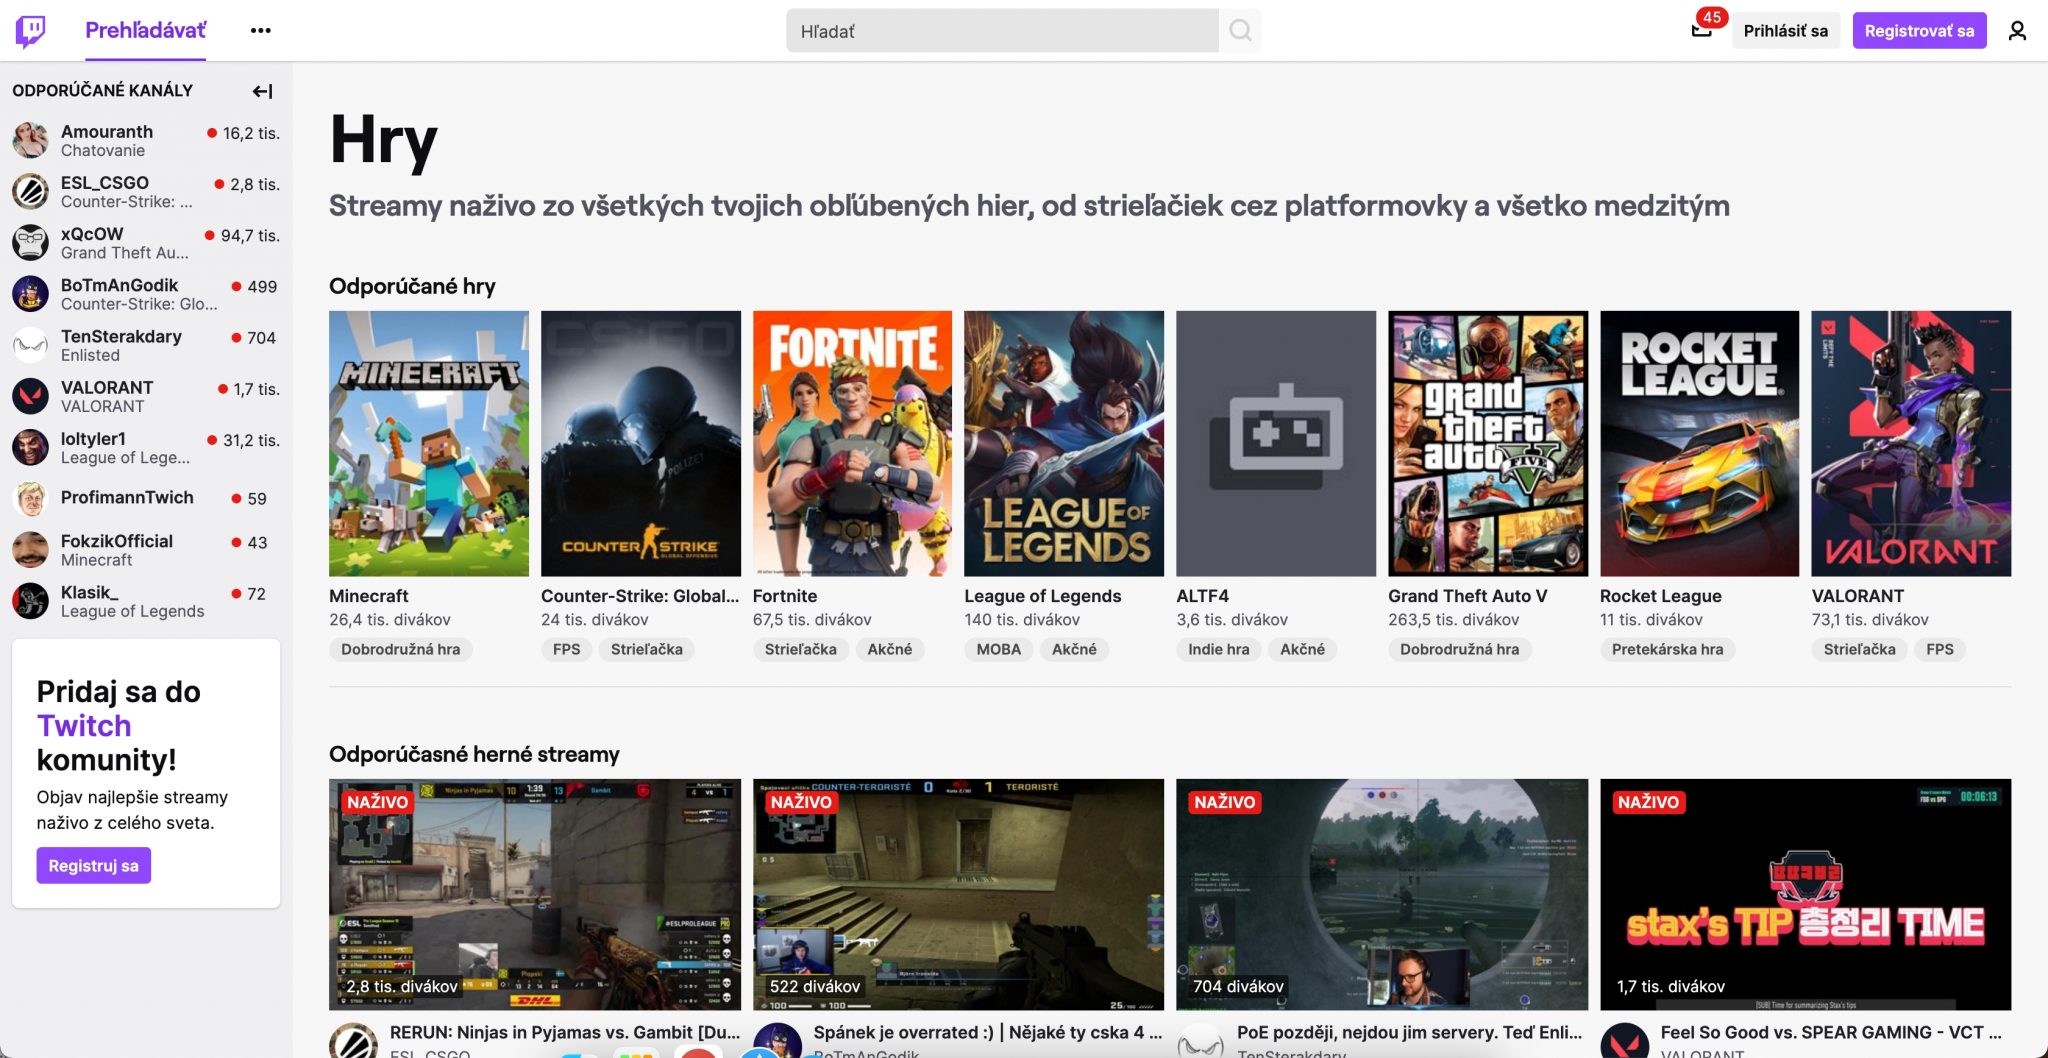Open the three-dots more menu

pos(261,31)
